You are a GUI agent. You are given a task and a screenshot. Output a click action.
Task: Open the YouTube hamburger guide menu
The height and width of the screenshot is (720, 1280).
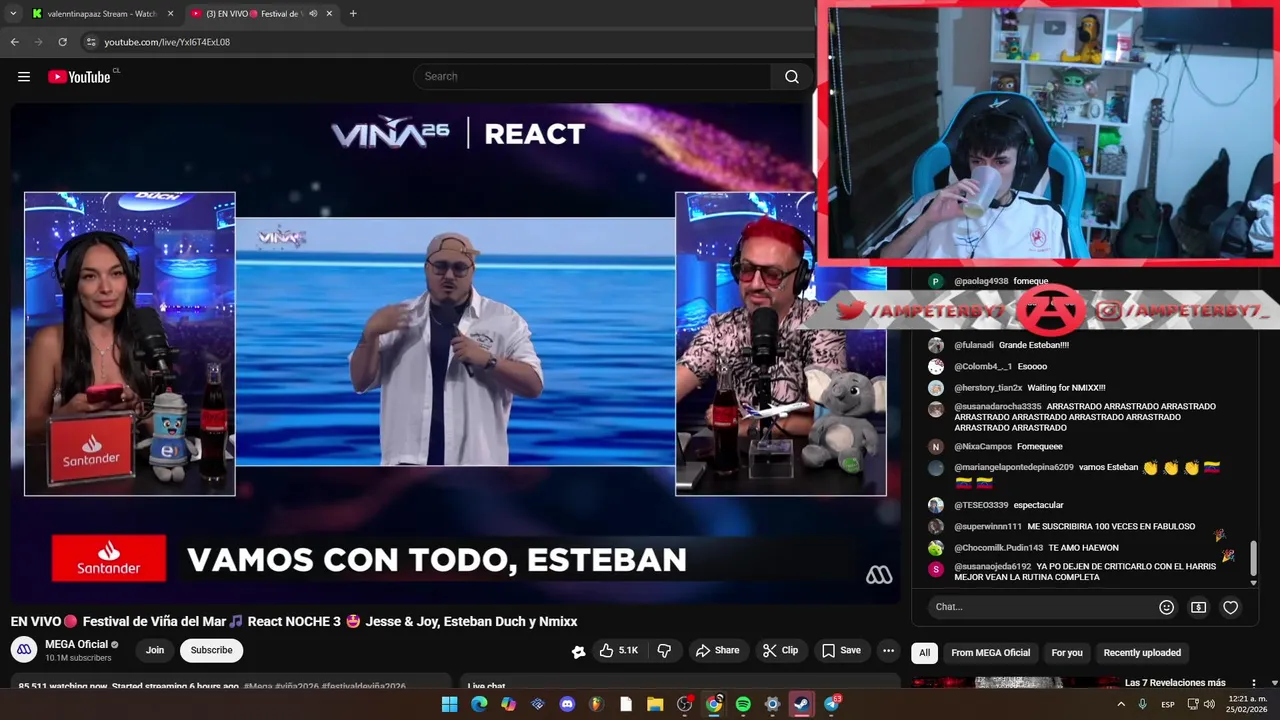pos(24,77)
